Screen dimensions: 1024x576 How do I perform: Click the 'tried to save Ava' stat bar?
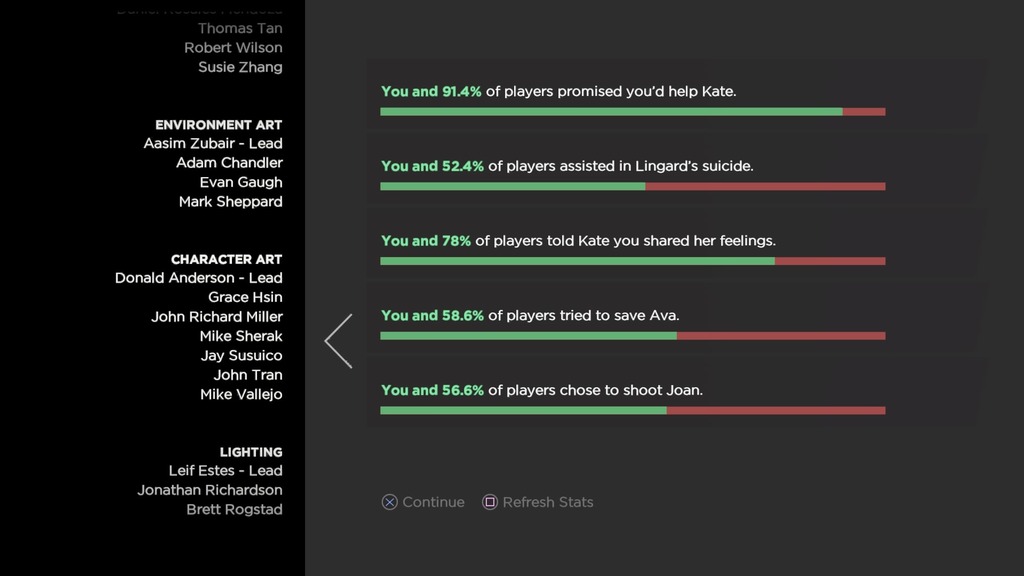pos(632,336)
